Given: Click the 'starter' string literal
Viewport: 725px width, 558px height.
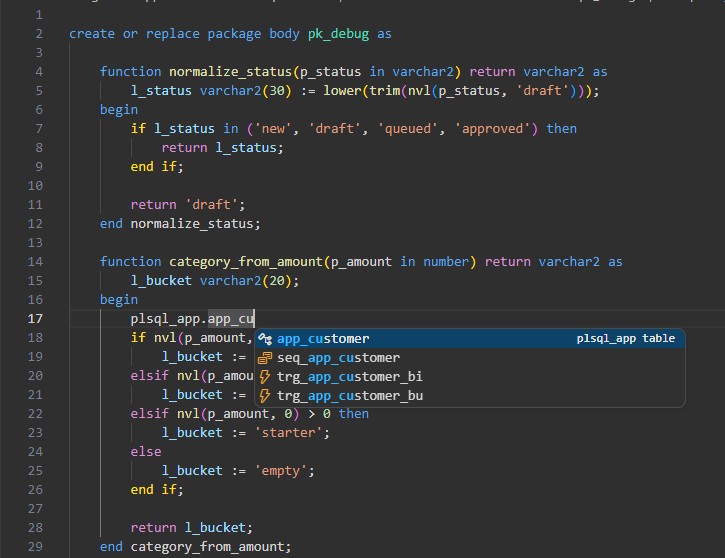Looking at the screenshot, I should click(x=288, y=433).
